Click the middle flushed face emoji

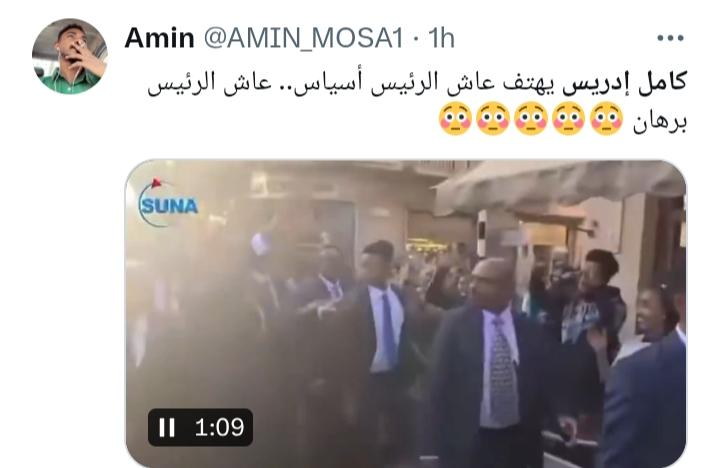click(531, 119)
